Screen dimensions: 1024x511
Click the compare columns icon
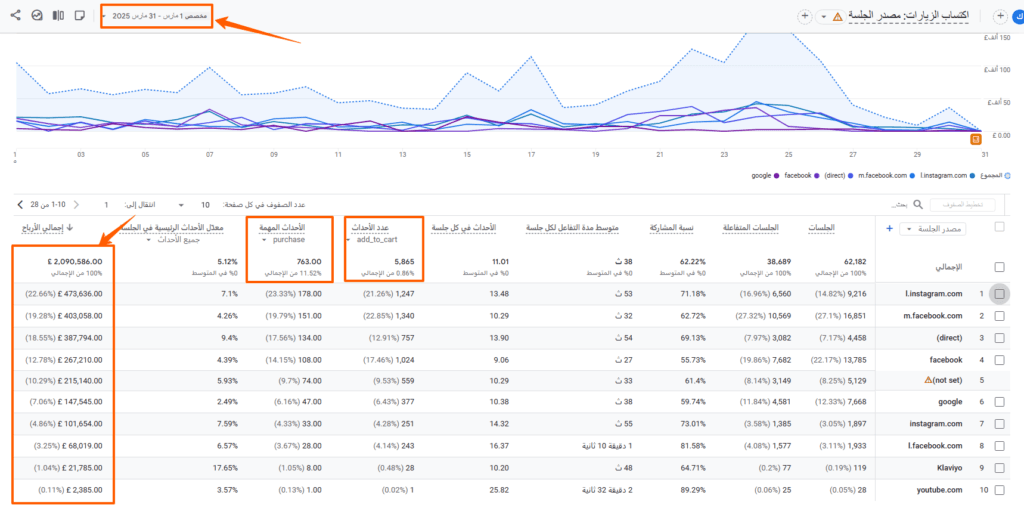(x=58, y=15)
